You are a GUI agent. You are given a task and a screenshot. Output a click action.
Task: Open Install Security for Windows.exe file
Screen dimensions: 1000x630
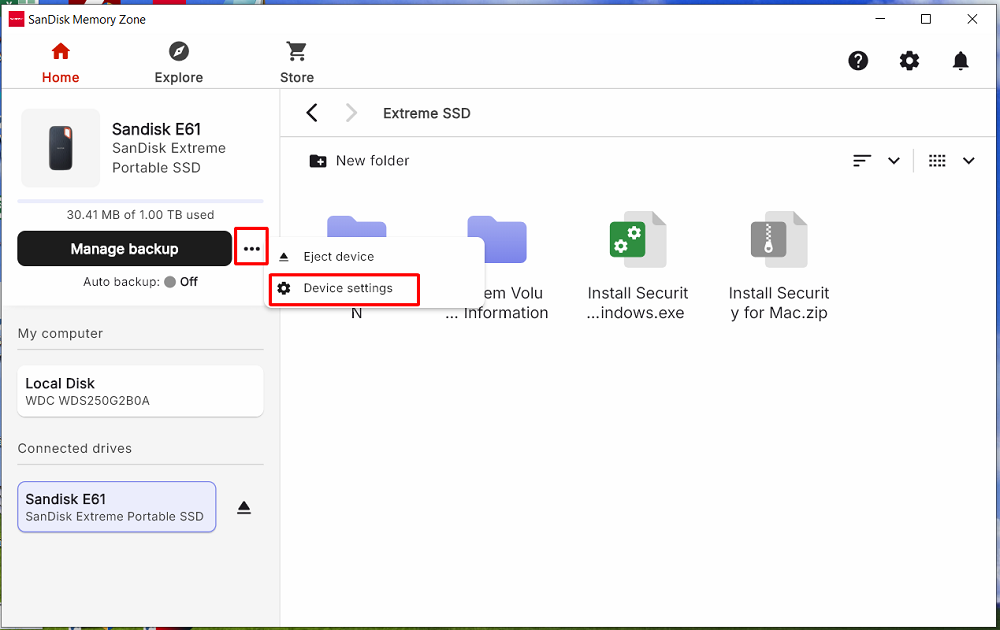click(638, 267)
